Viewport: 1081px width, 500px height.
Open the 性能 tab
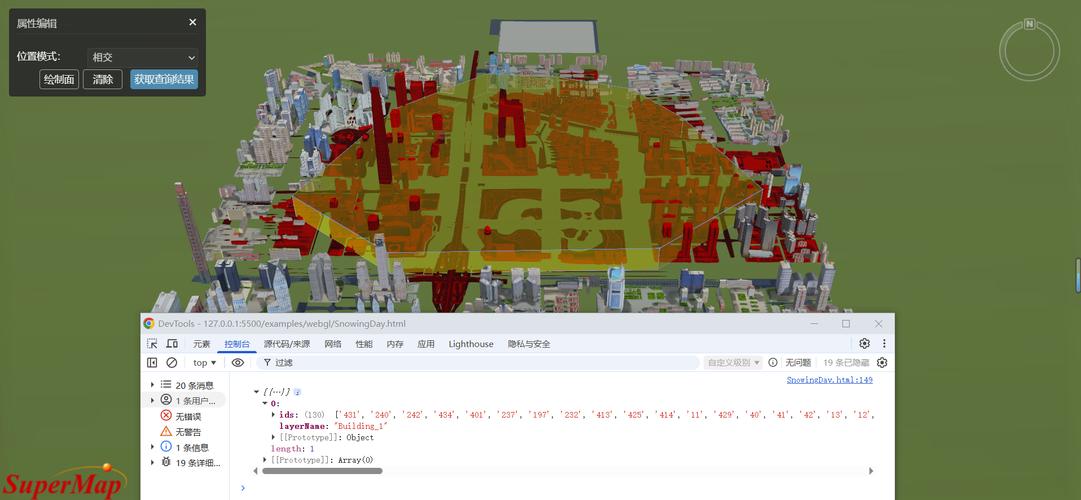tap(364, 344)
